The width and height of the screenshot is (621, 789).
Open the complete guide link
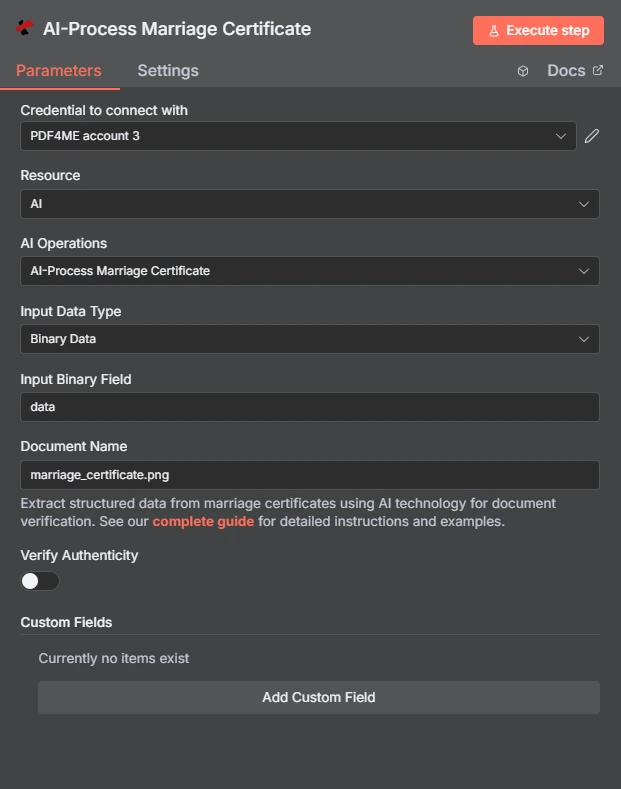tap(203, 521)
